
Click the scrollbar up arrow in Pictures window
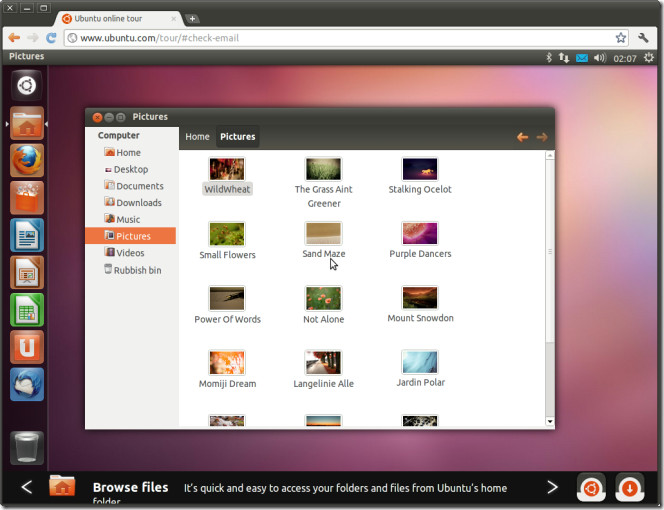pyautogui.click(x=550, y=155)
